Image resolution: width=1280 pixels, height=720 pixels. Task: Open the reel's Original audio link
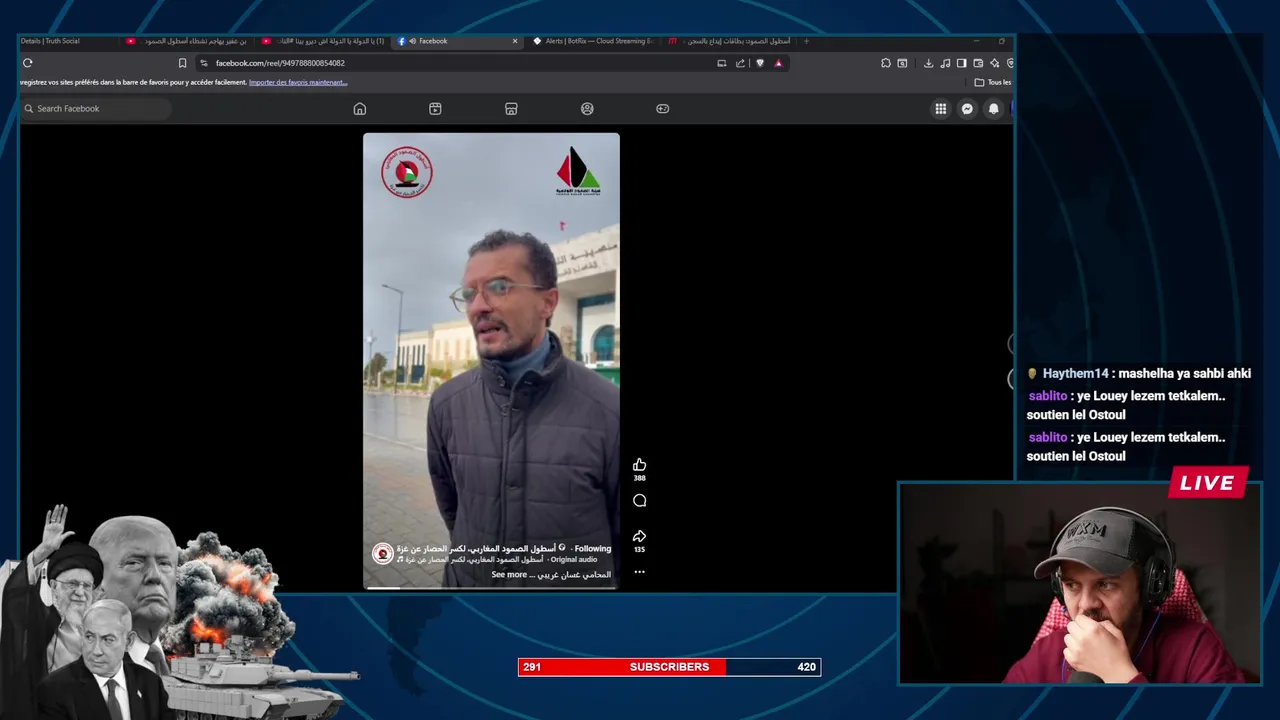click(x=573, y=560)
